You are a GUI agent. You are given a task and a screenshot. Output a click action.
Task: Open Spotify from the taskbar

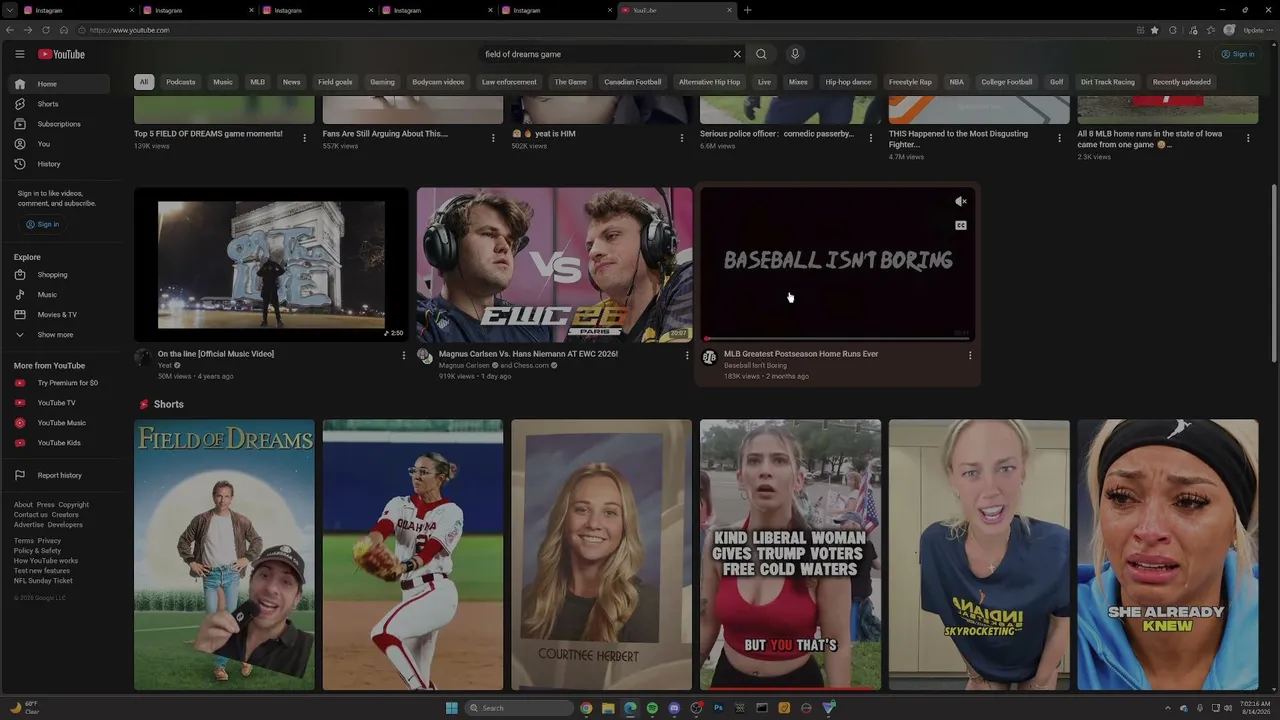click(652, 708)
